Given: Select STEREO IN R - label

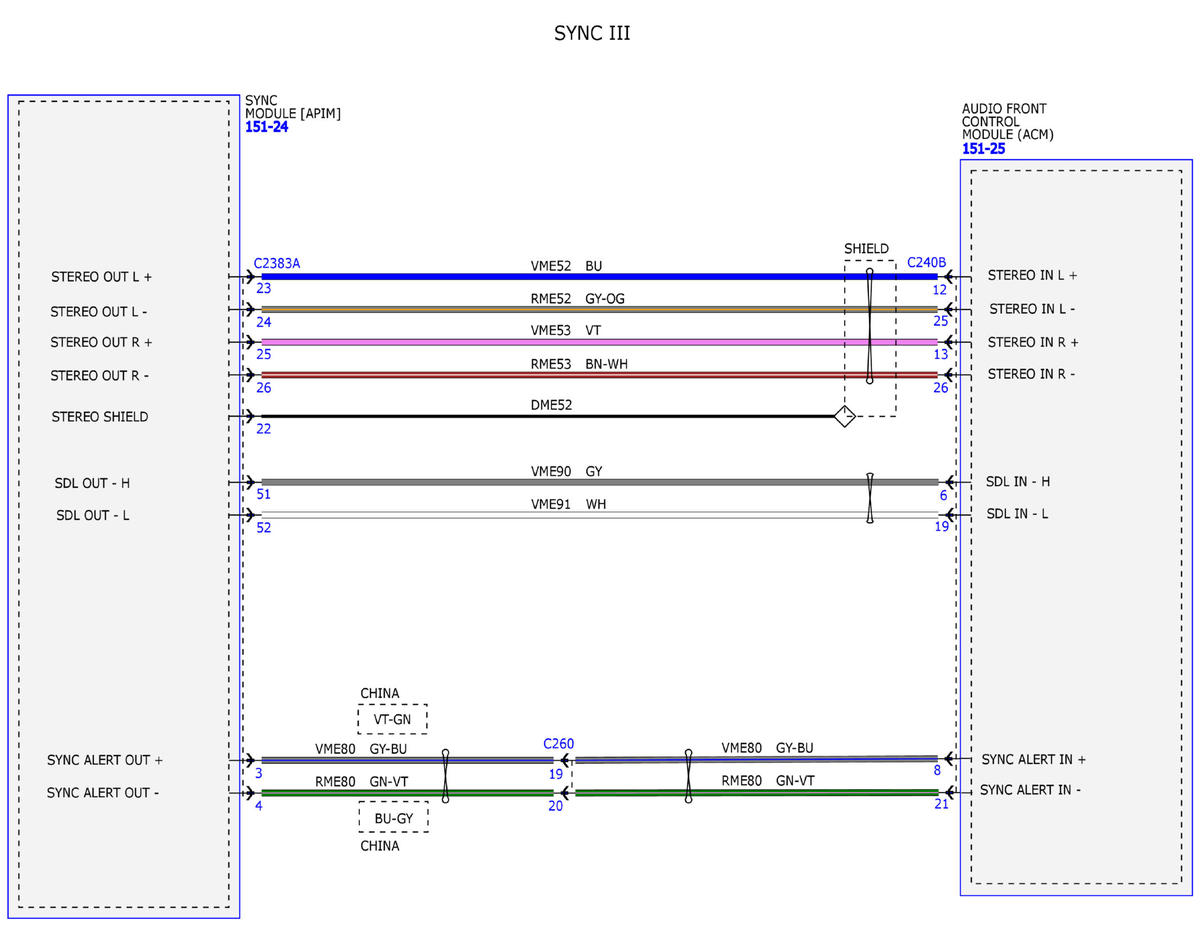Looking at the screenshot, I should (1032, 374).
